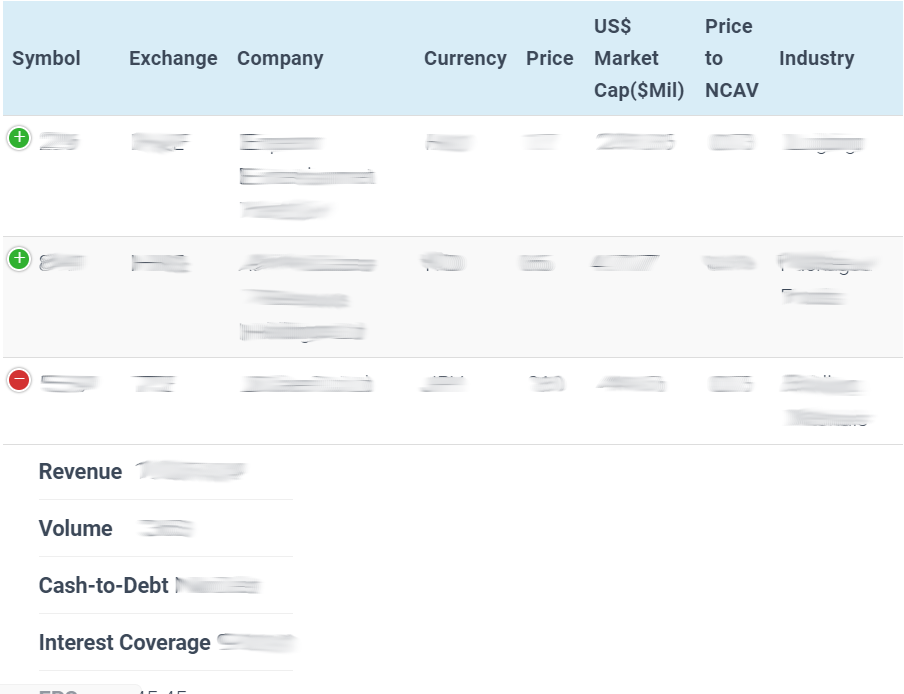Sort by the Exchange column header

pos(173,58)
